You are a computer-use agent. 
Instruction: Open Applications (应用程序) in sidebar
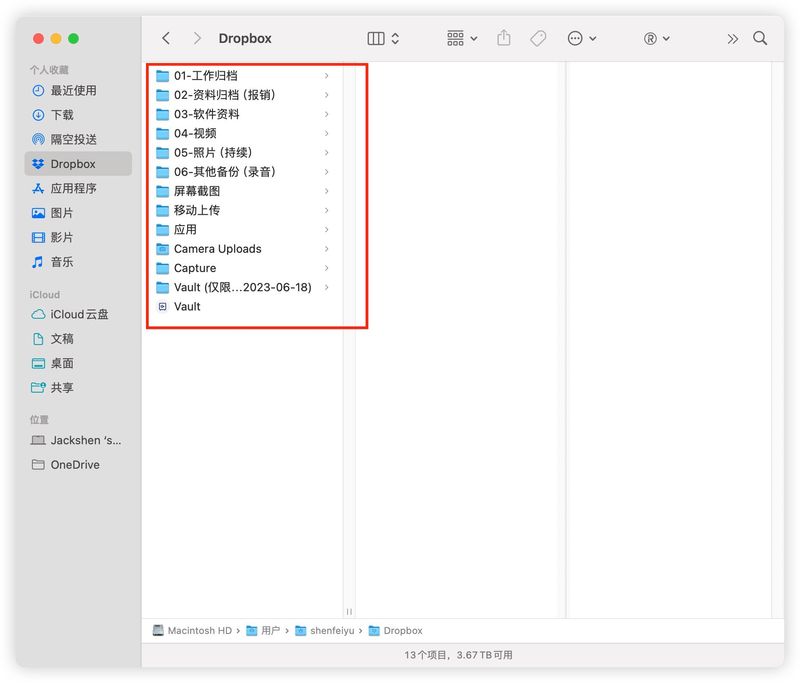click(78, 188)
